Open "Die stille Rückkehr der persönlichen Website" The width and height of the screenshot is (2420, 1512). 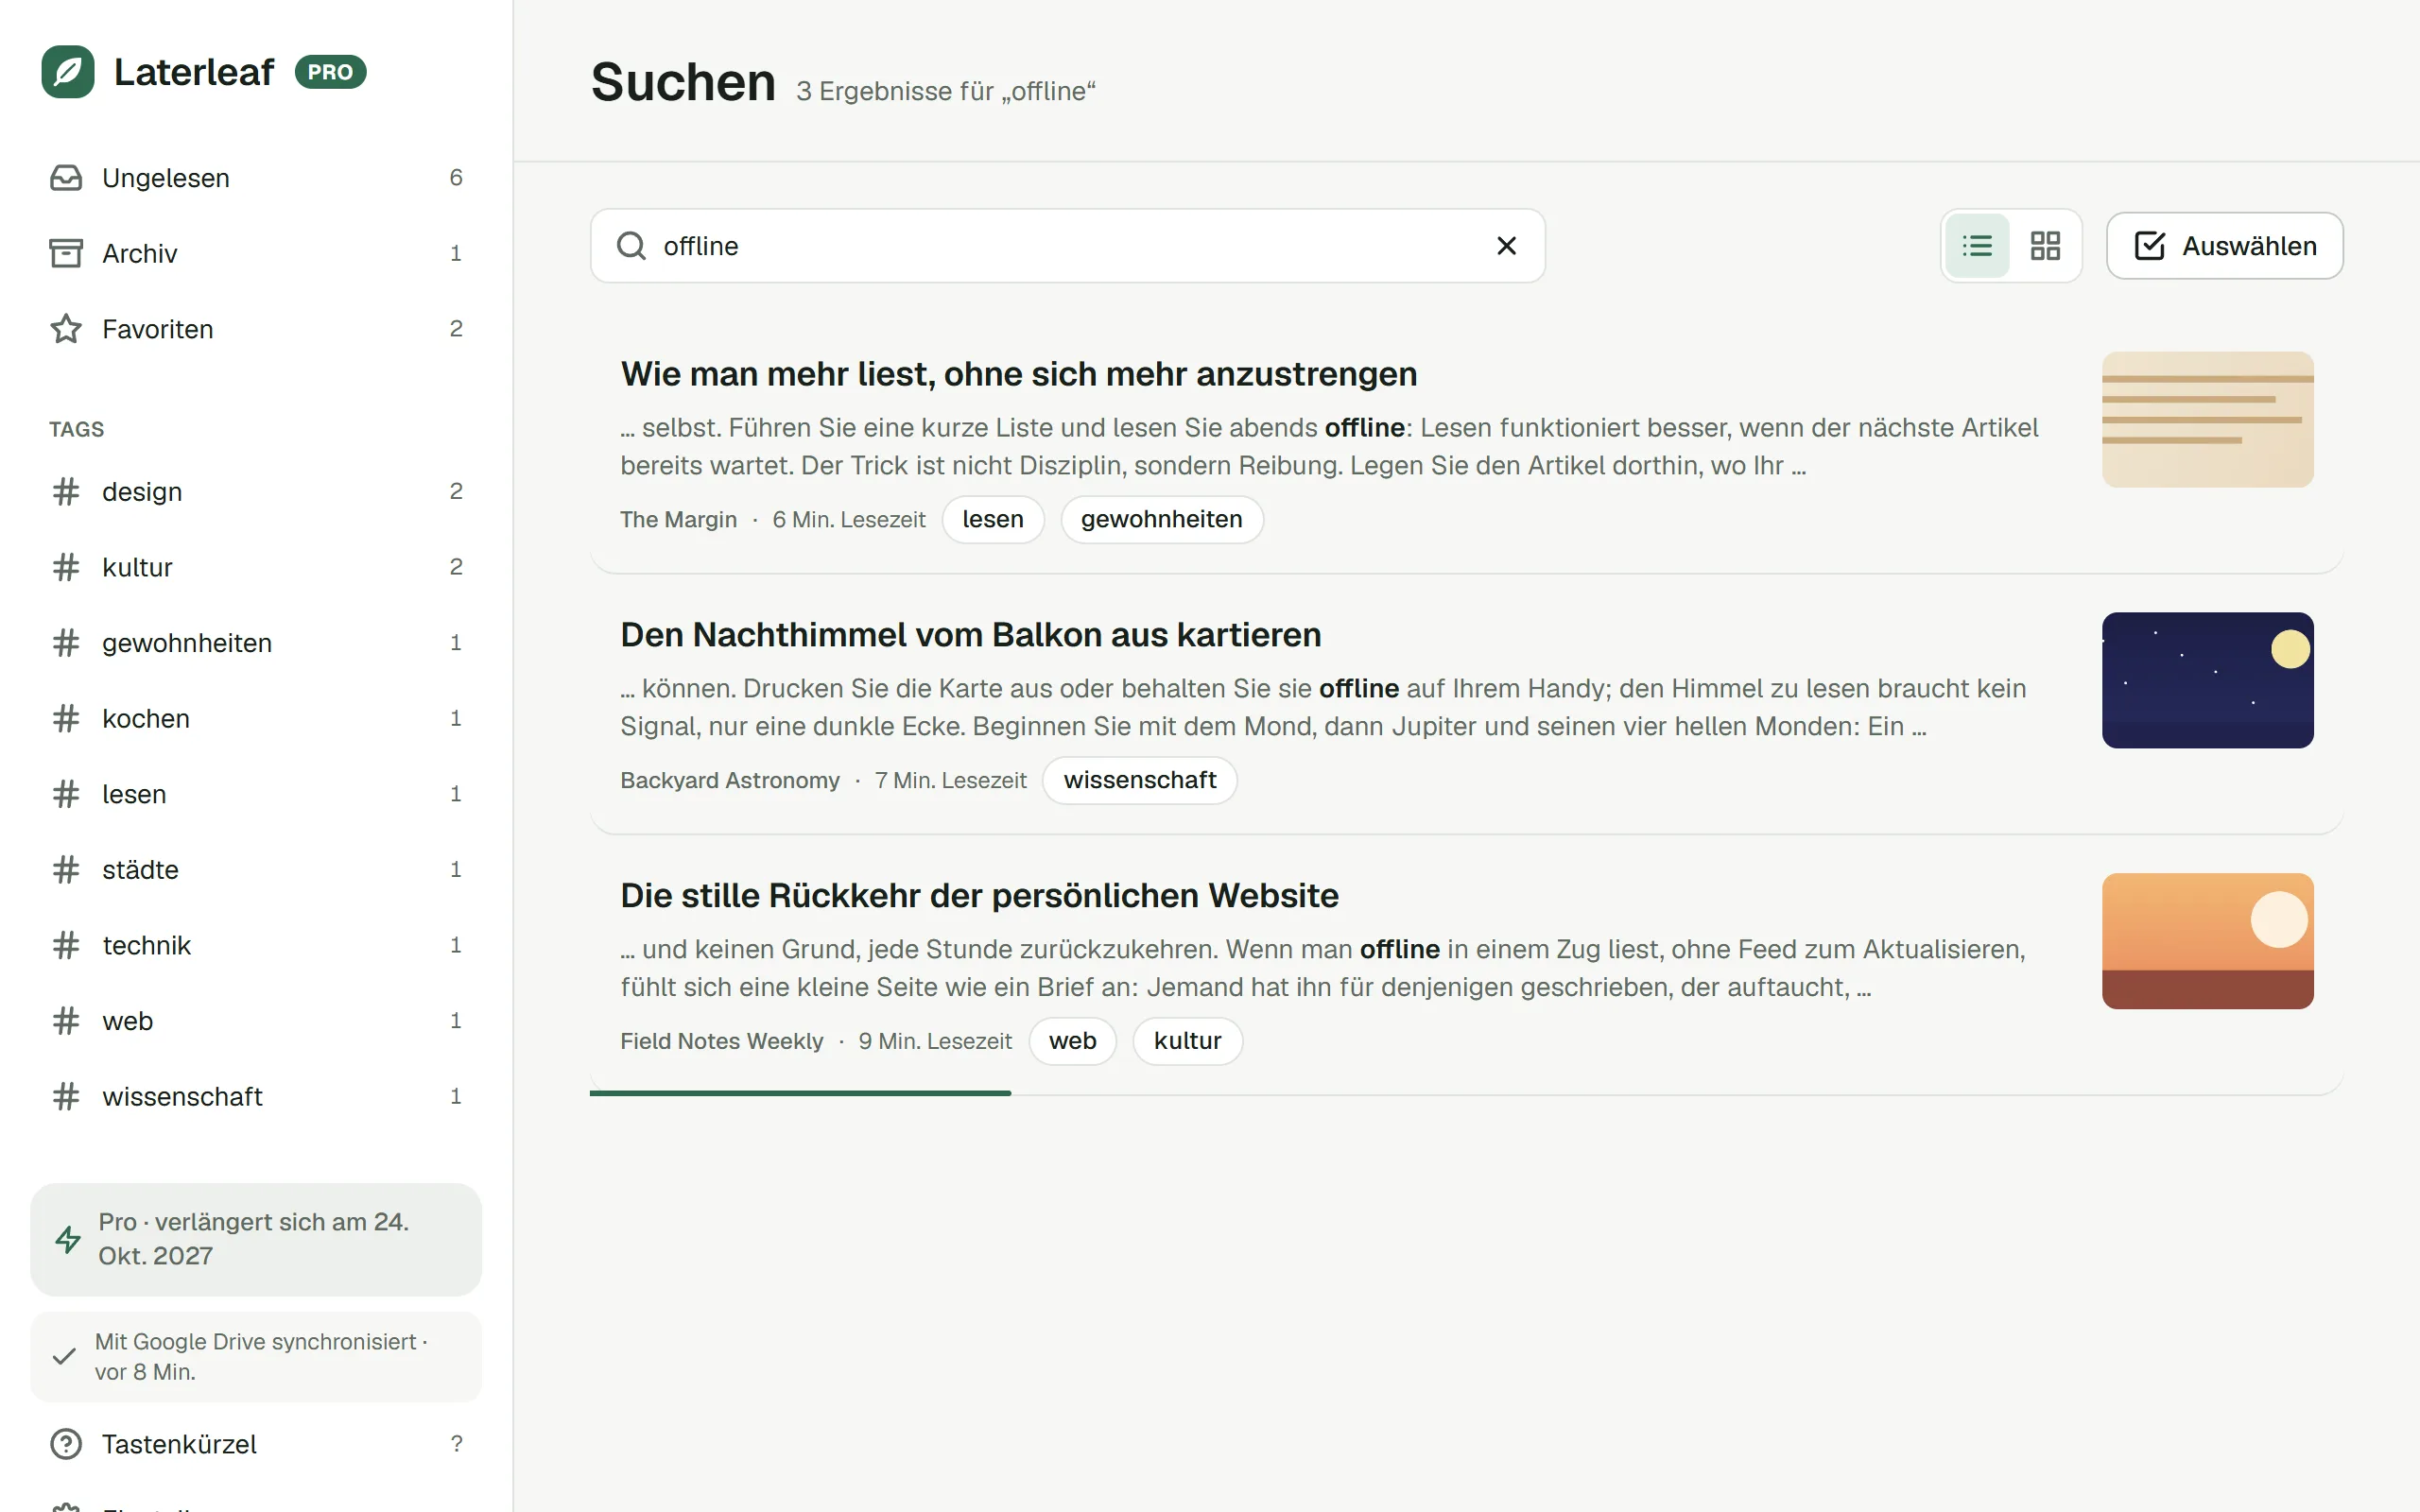979,896
